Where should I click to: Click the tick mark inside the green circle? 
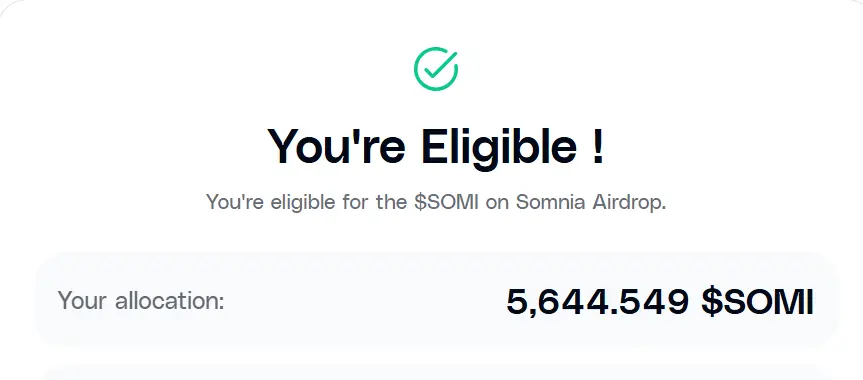(440, 66)
